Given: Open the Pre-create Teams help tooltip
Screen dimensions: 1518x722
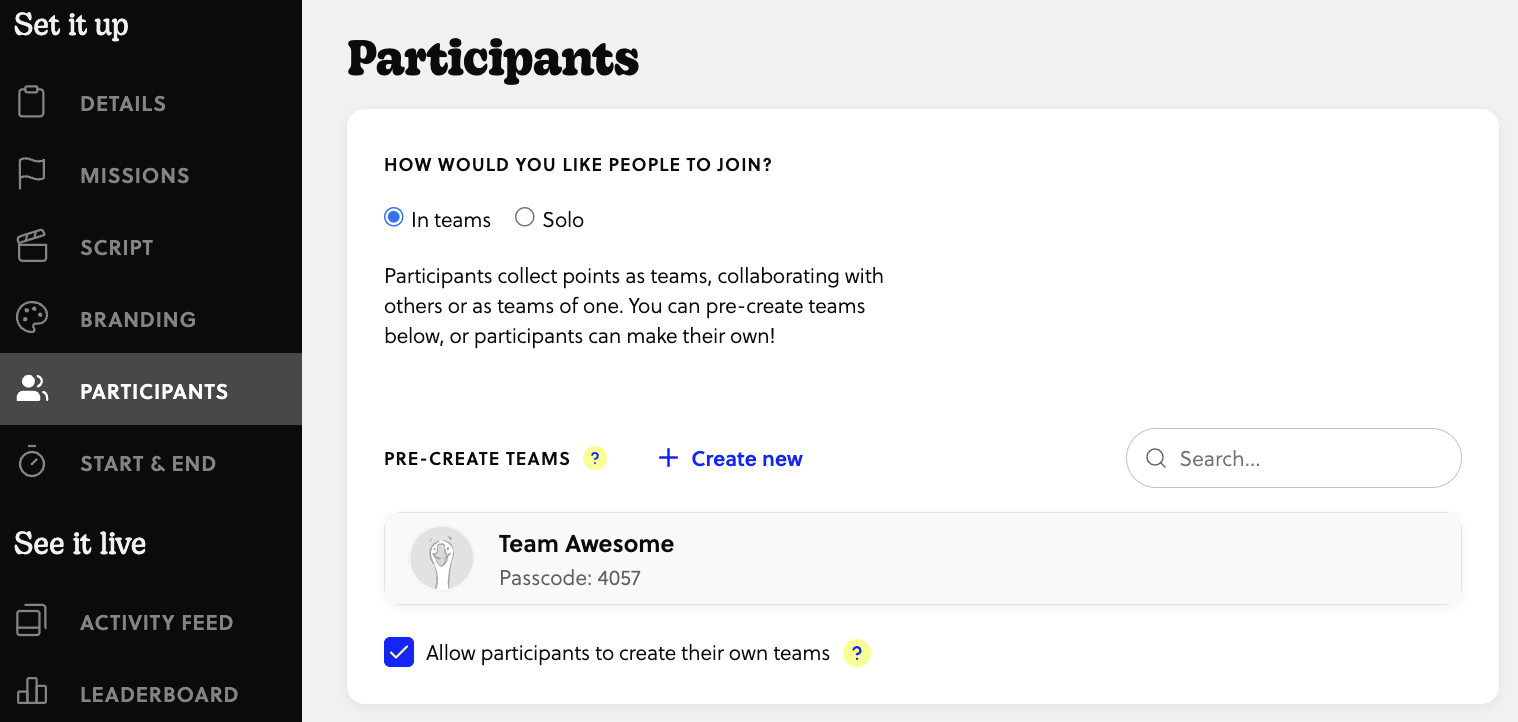Looking at the screenshot, I should pos(595,457).
